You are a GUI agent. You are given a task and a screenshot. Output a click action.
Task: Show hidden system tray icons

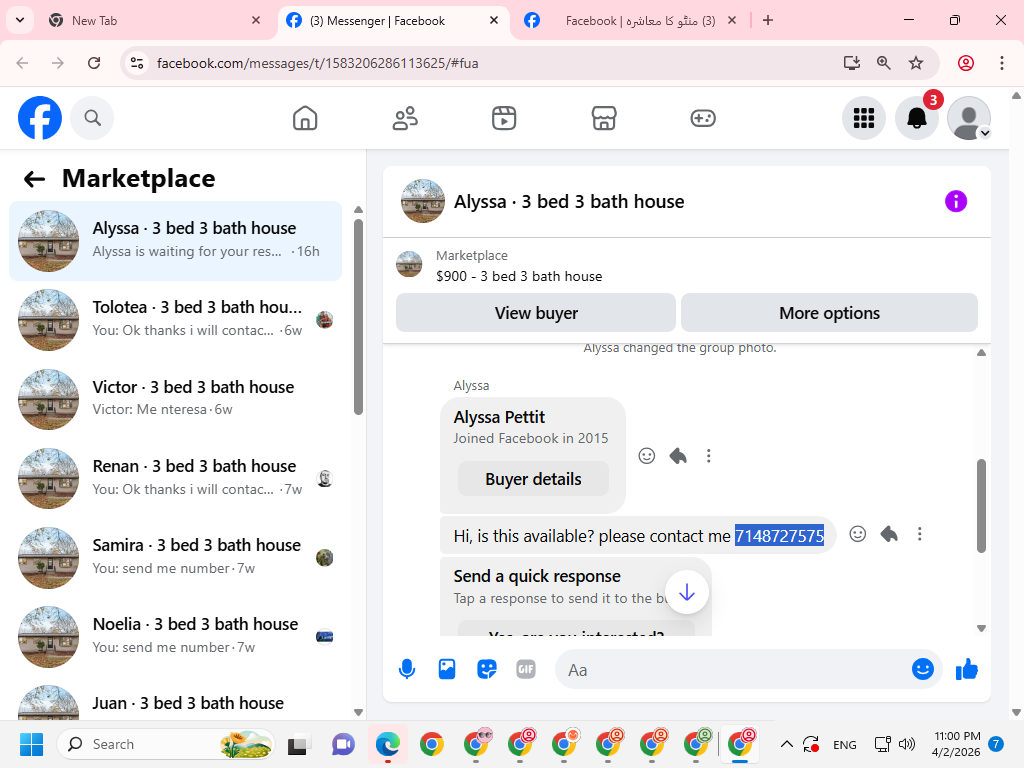[787, 744]
